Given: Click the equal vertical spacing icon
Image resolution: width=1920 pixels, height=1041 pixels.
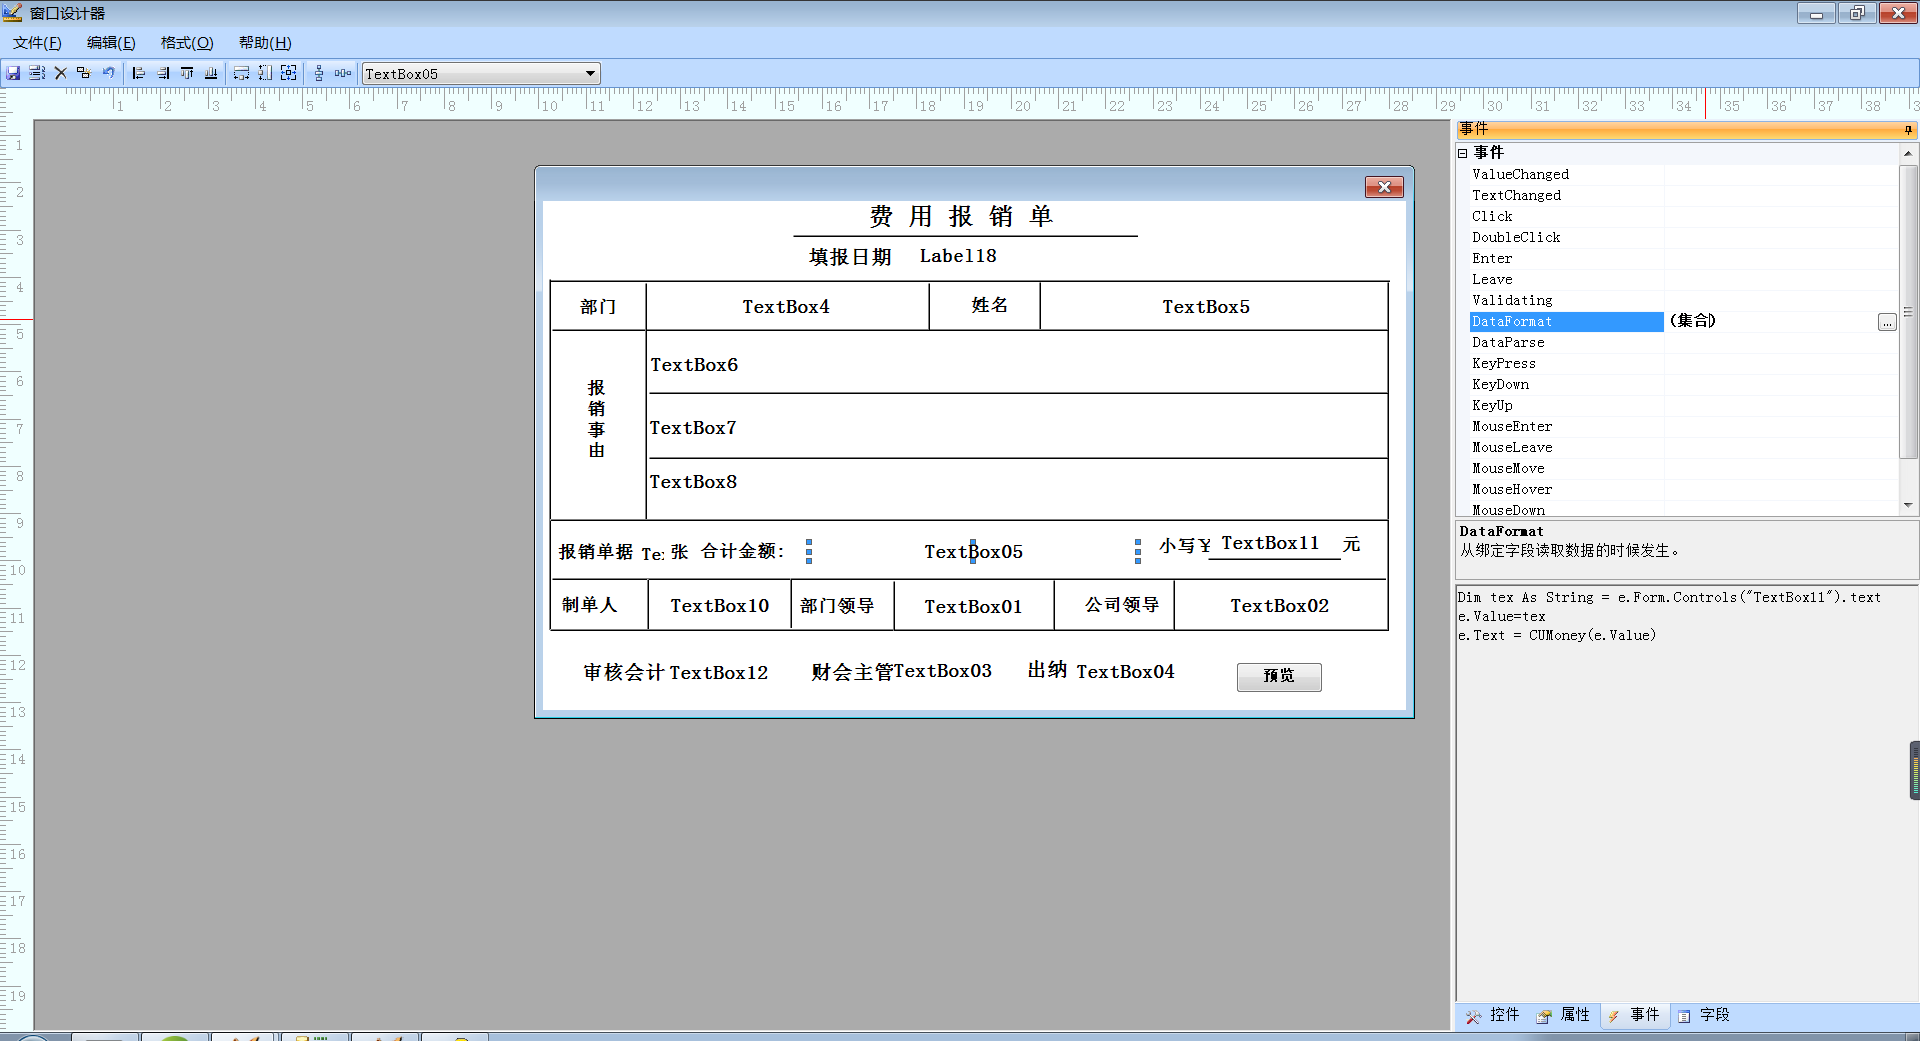Looking at the screenshot, I should pos(319,73).
